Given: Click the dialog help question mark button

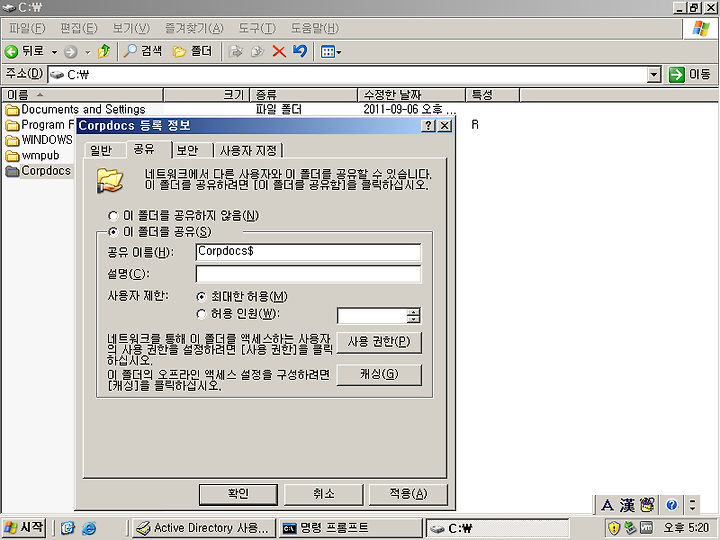Looking at the screenshot, I should pyautogui.click(x=428, y=126).
